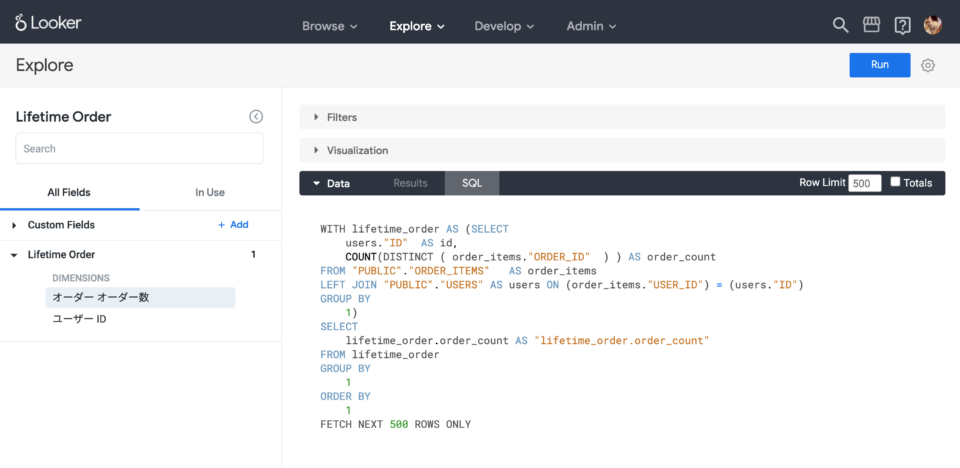Focus the field Search box
The height and width of the screenshot is (468, 960).
140,148
